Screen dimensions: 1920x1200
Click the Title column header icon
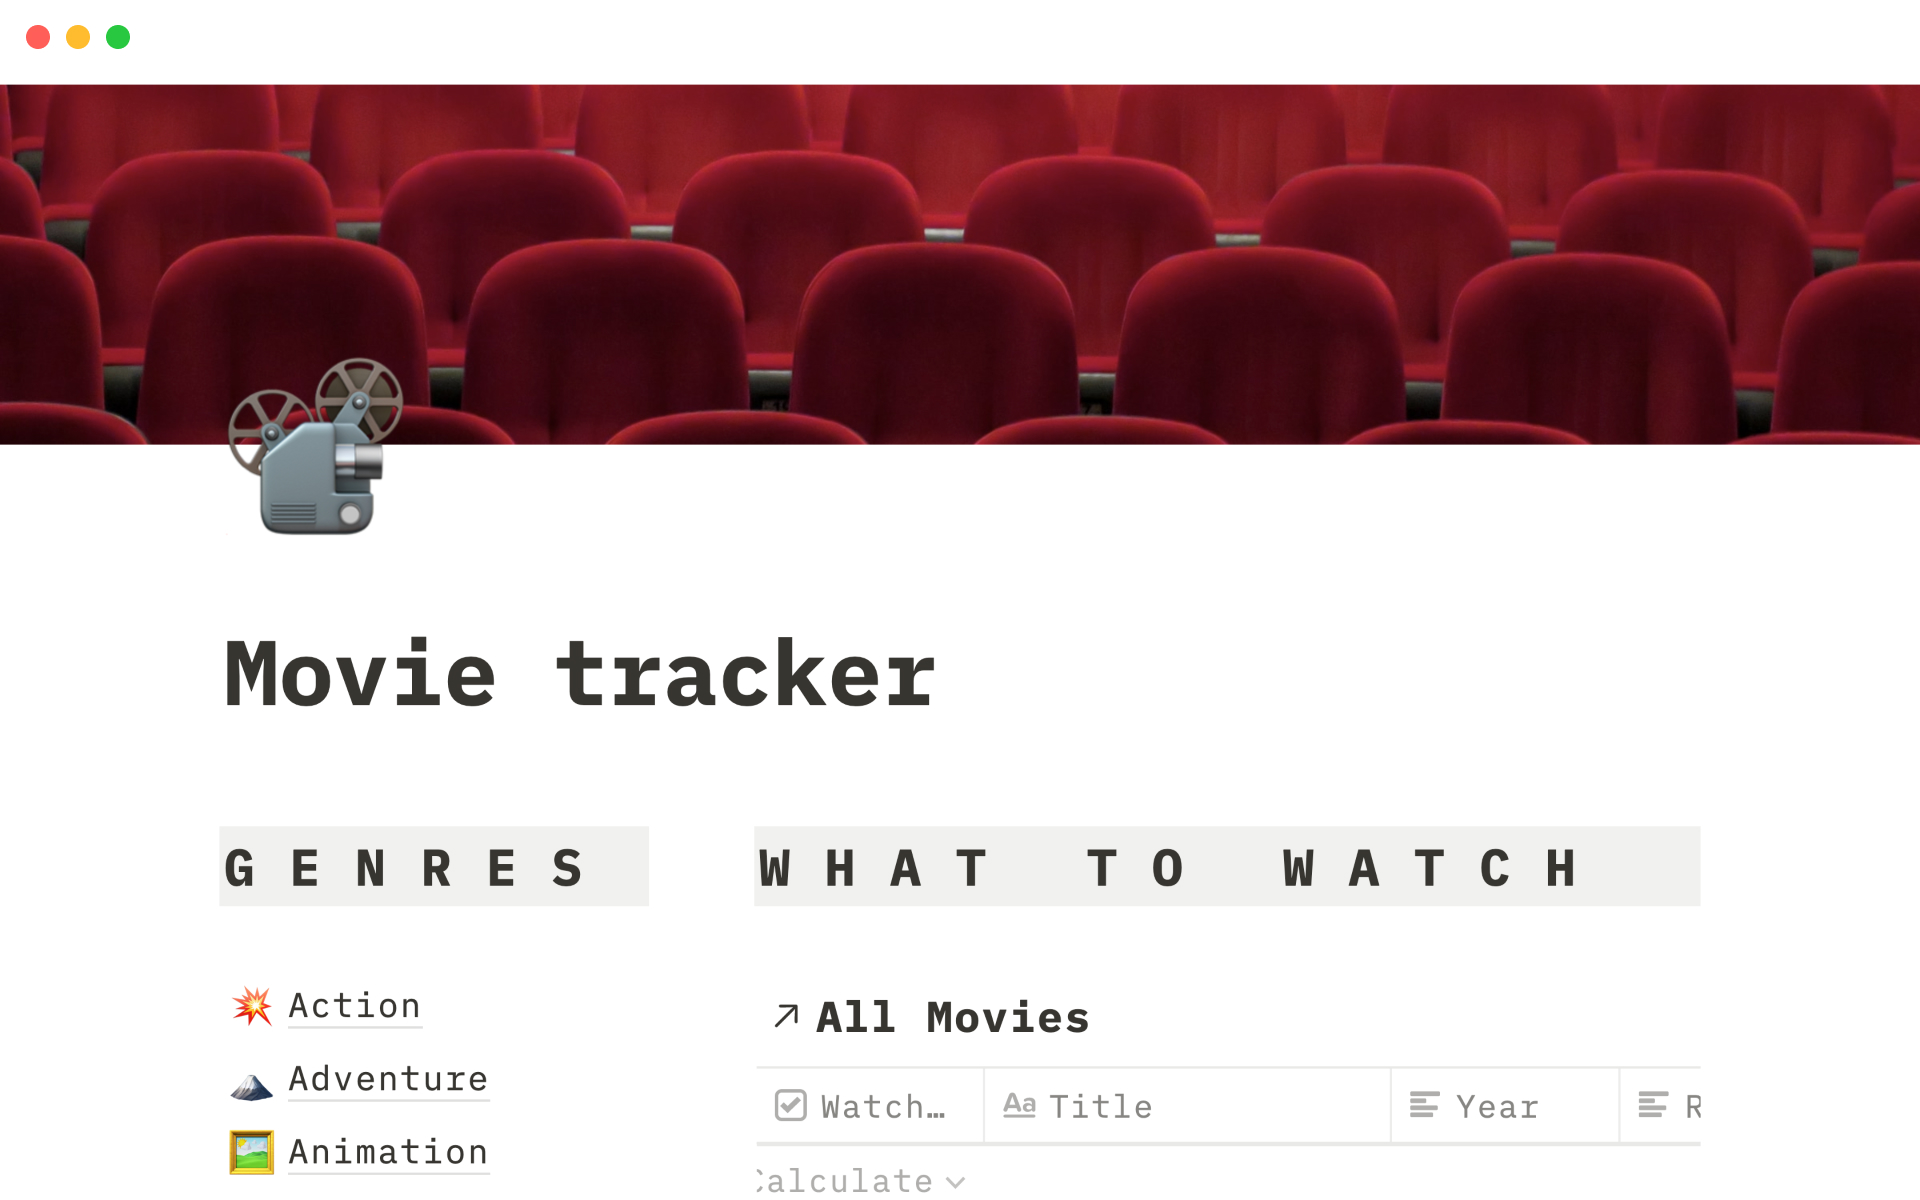tap(1019, 1106)
